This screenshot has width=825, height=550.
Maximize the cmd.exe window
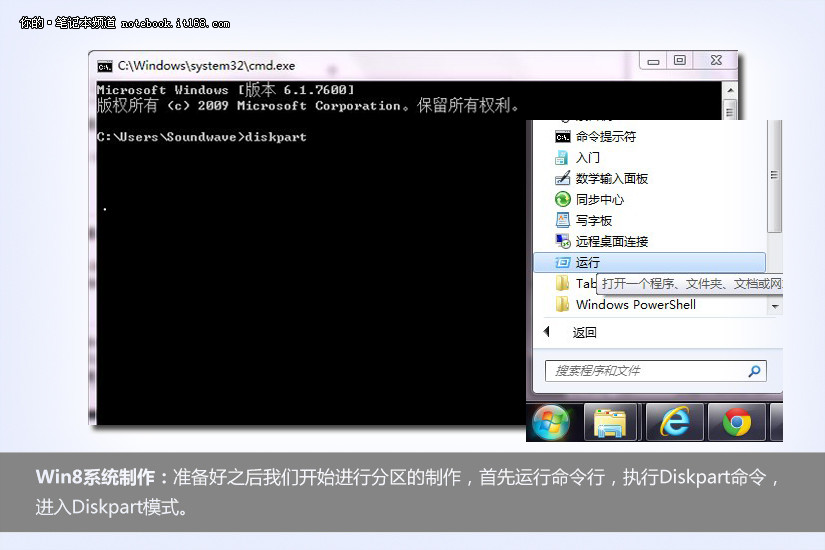point(680,61)
